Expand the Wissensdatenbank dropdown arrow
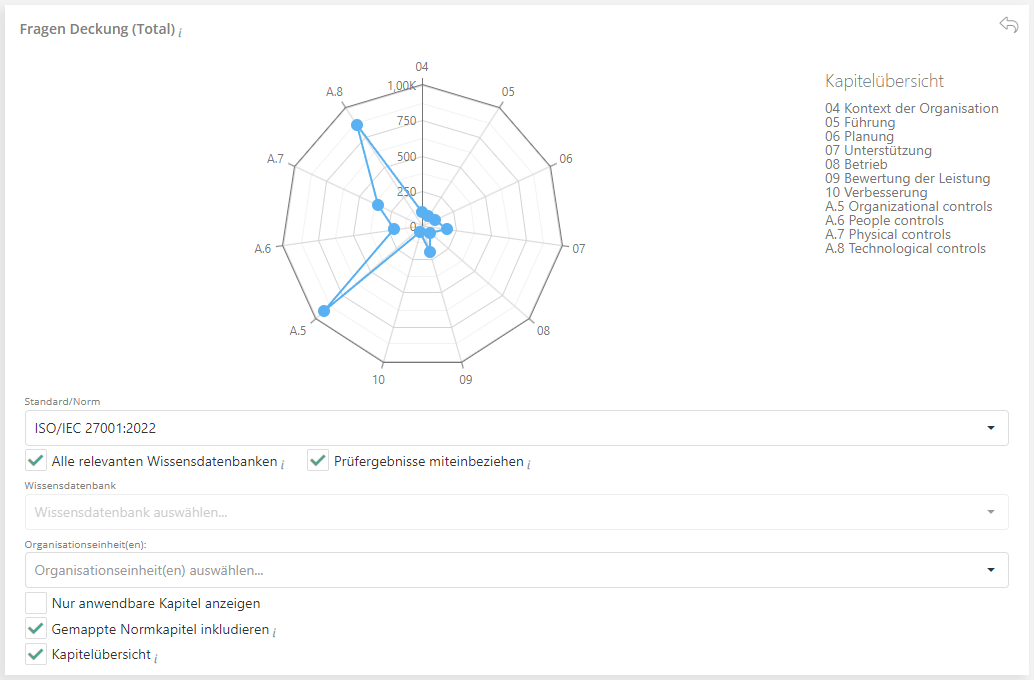Viewport: 1034px width, 680px height. [x=990, y=512]
